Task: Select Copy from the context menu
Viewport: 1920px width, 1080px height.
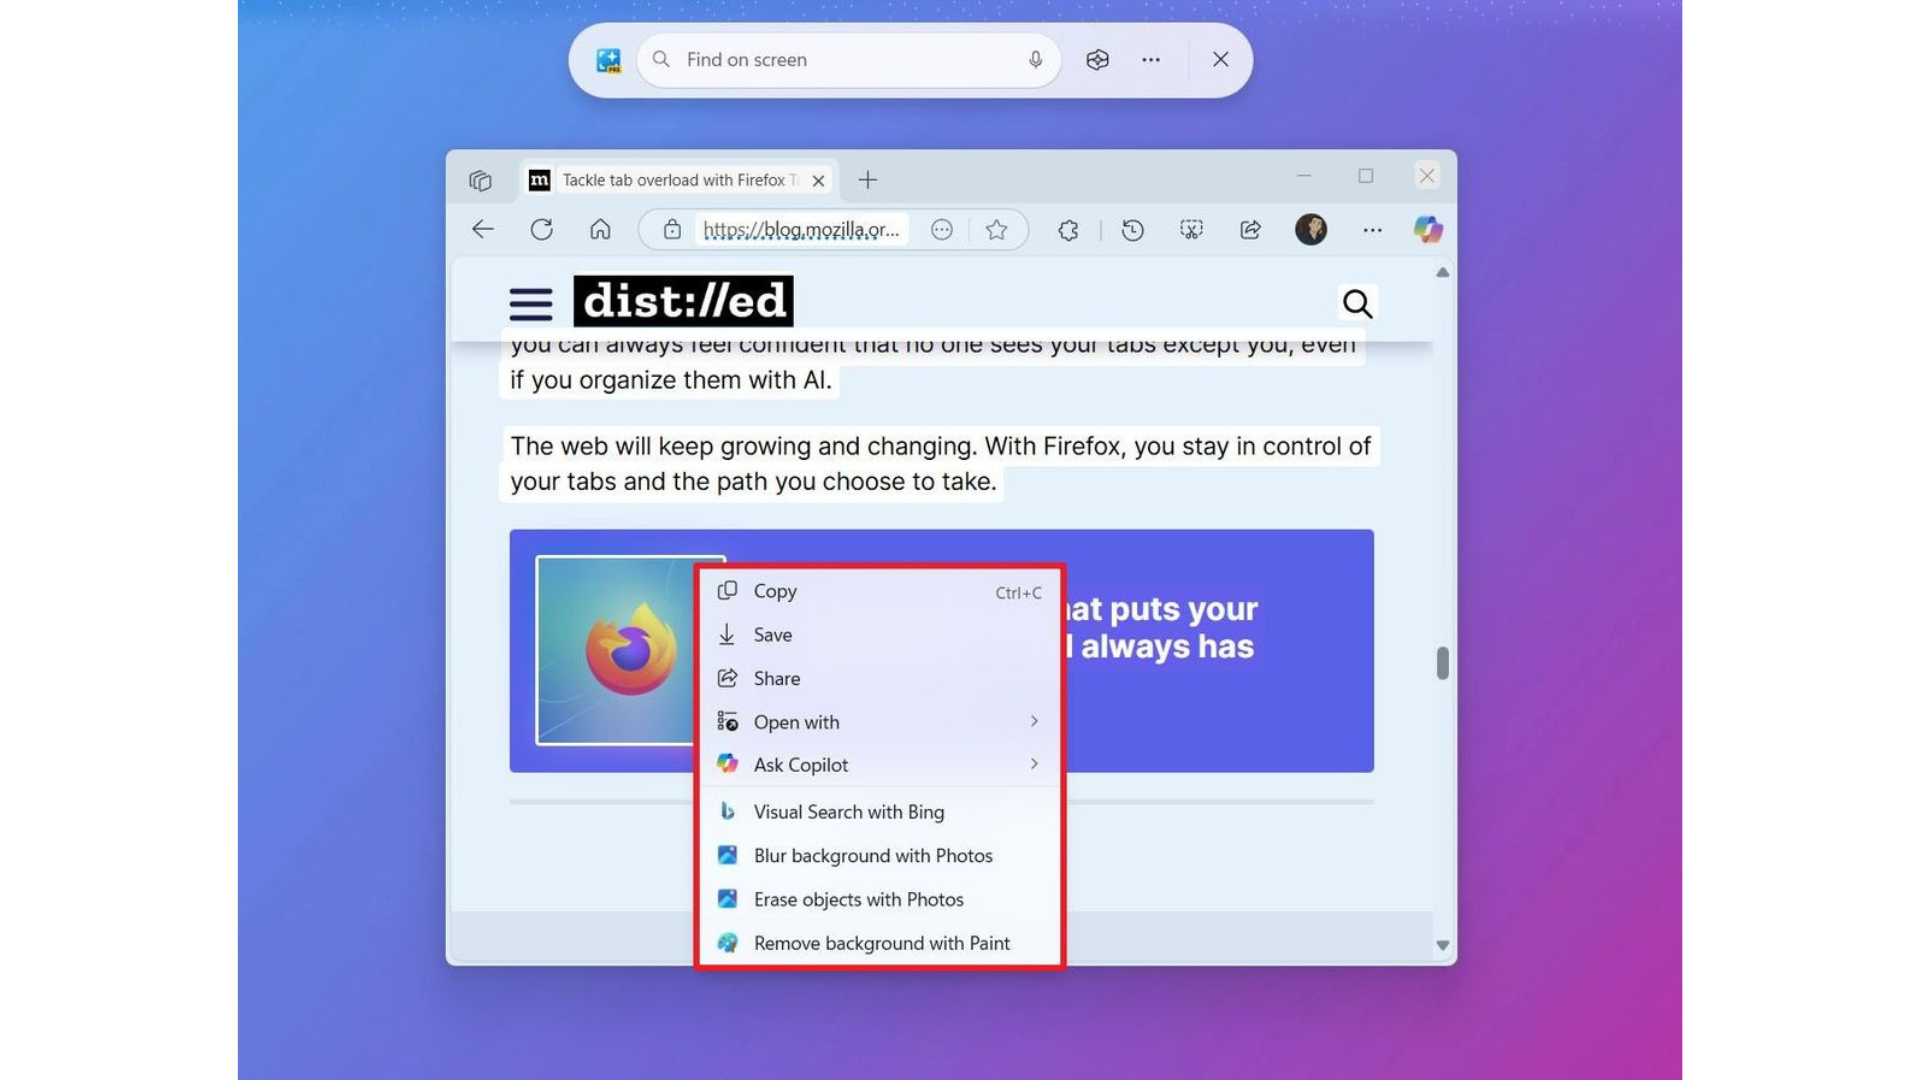Action: coord(775,590)
